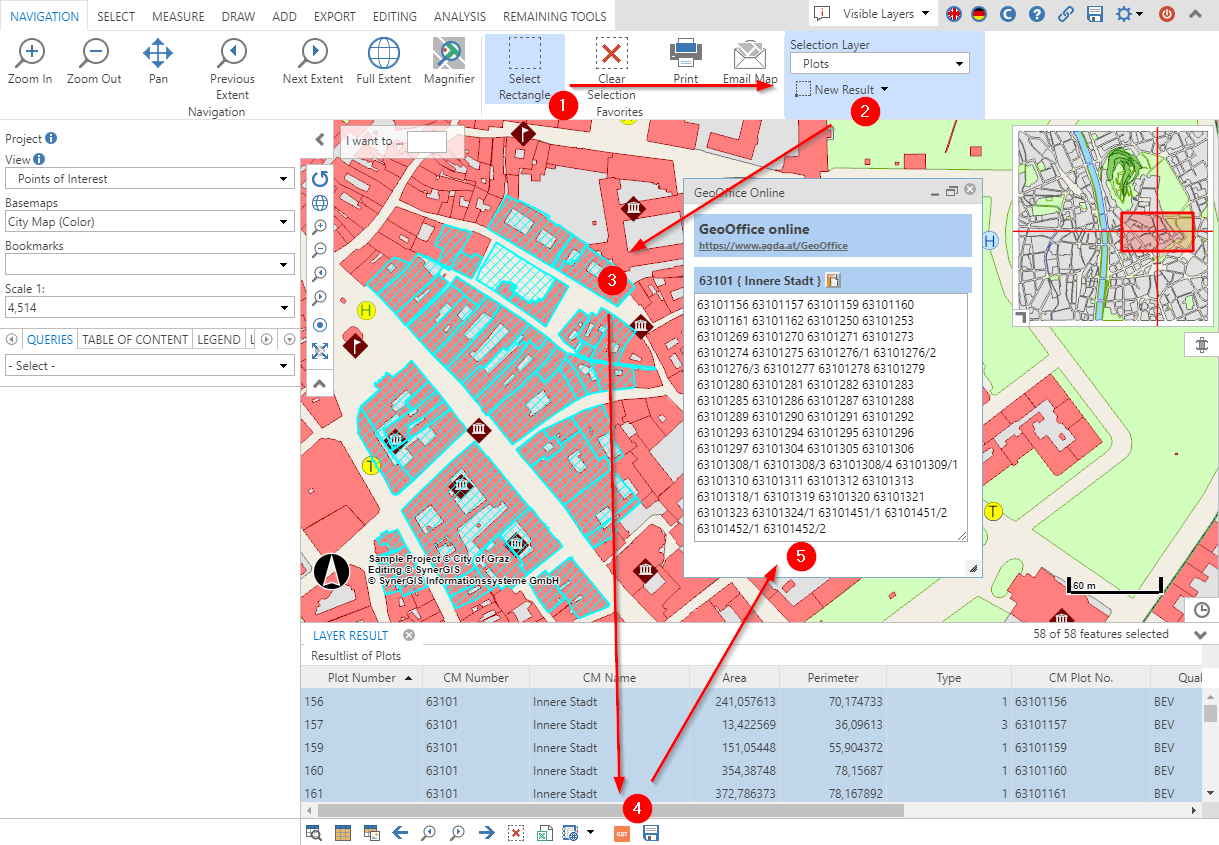The image size is (1219, 845).
Task: Click the refresh map icon on map toolbar
Action: [x=320, y=179]
